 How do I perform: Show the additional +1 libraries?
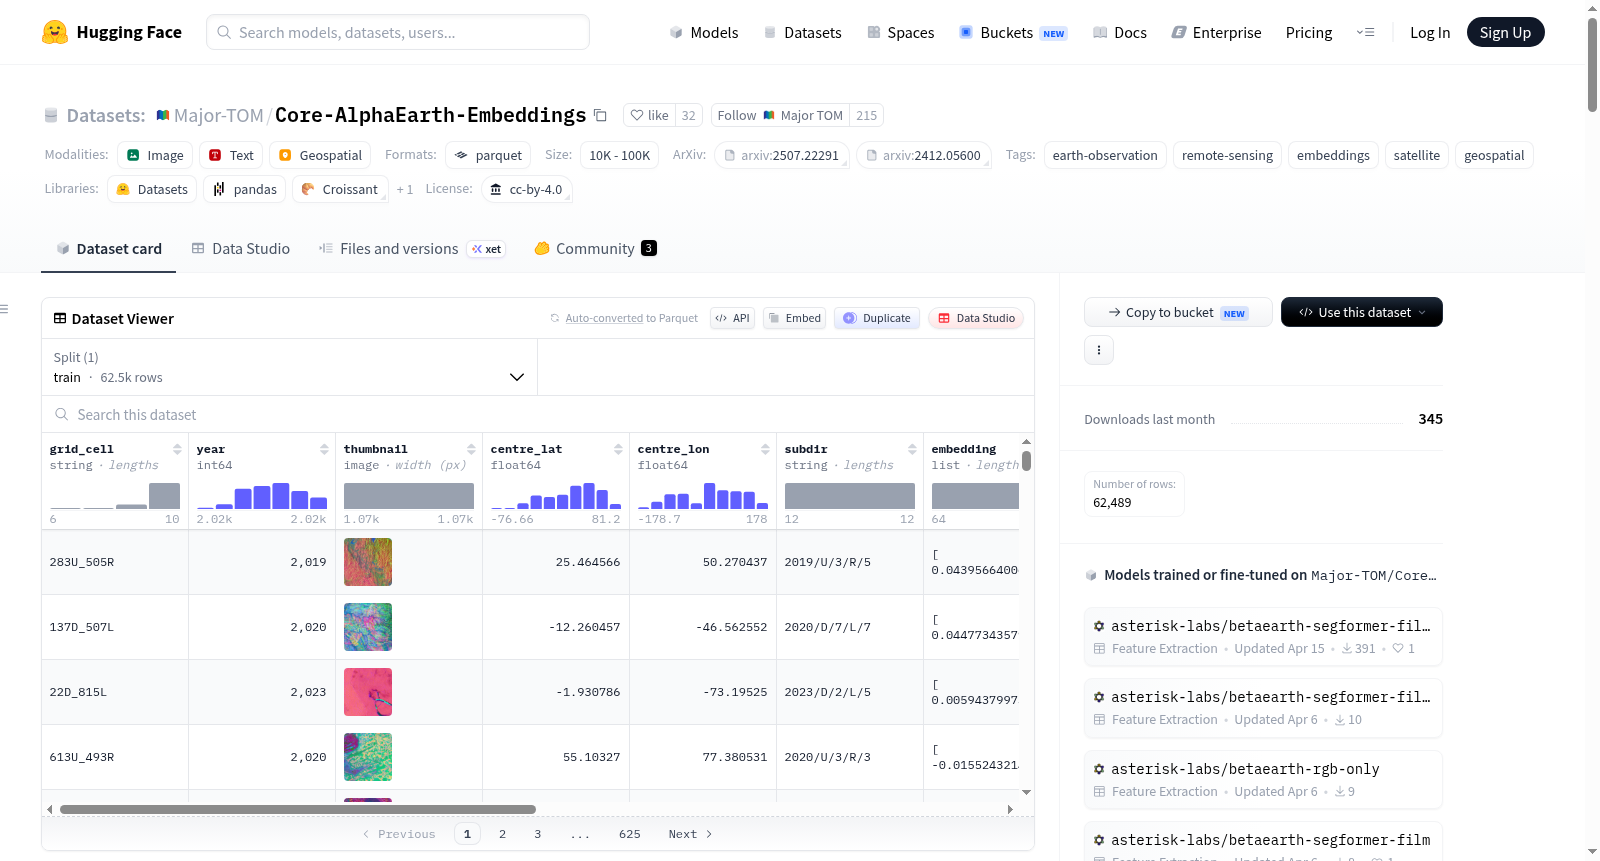[405, 189]
